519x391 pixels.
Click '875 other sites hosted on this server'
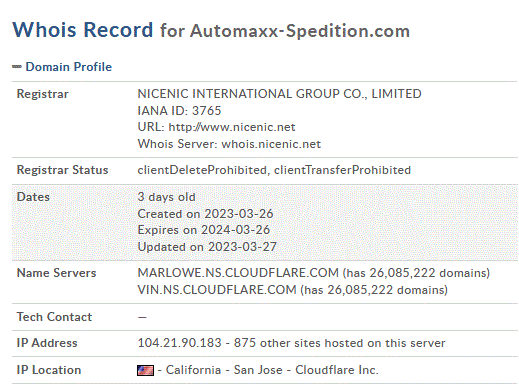point(339,343)
